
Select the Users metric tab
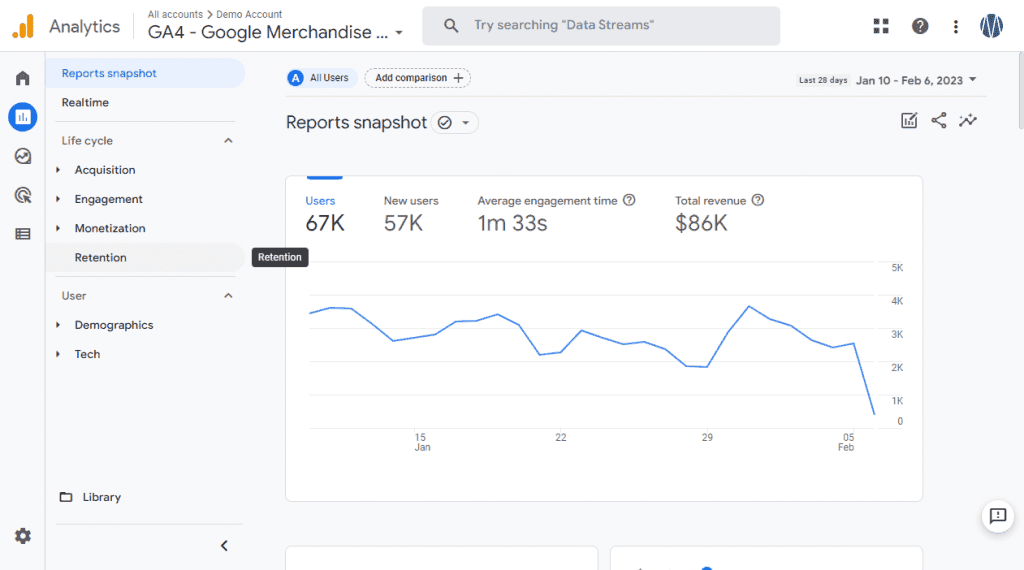[324, 213]
